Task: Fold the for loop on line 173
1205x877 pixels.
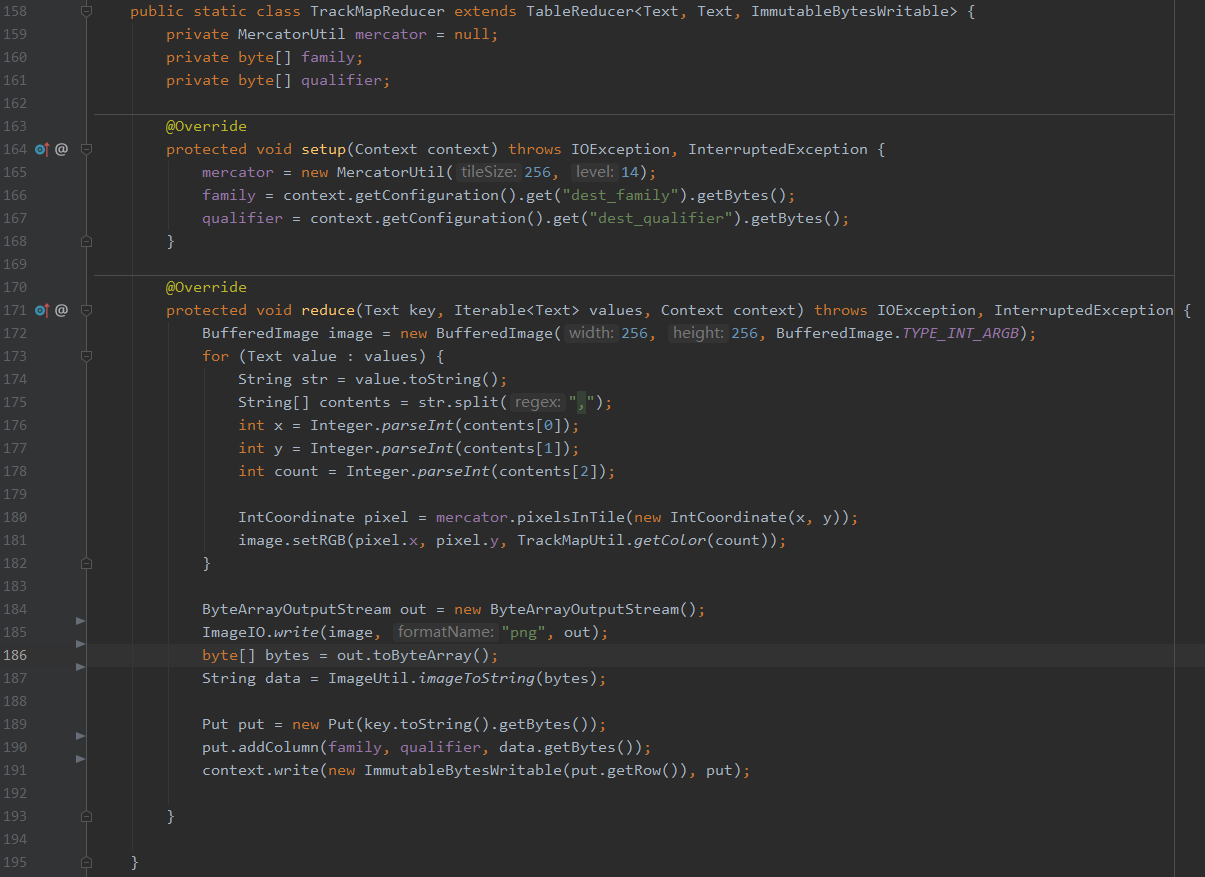Action: 86,356
